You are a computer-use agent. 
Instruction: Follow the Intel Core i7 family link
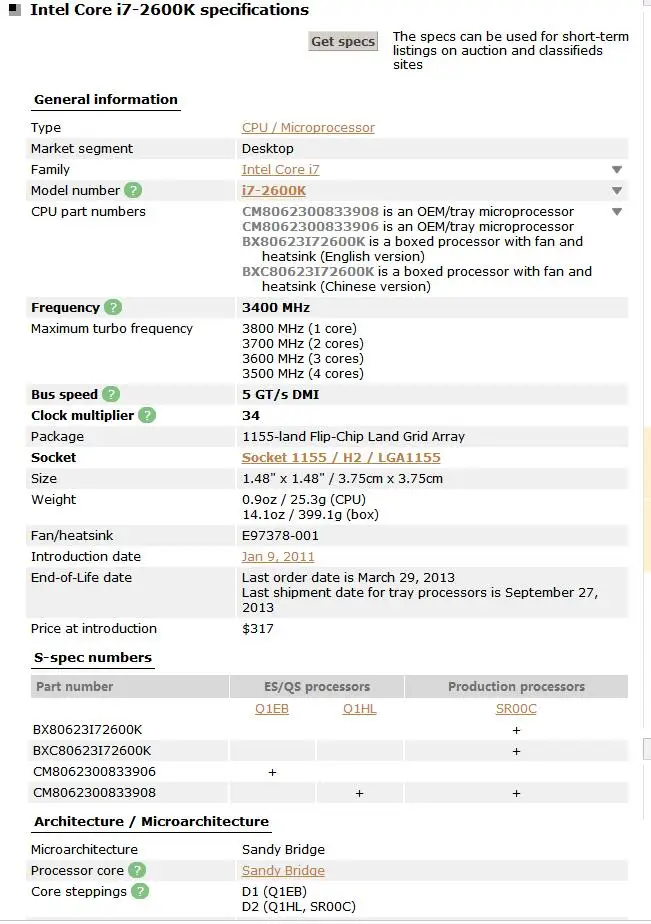point(280,170)
